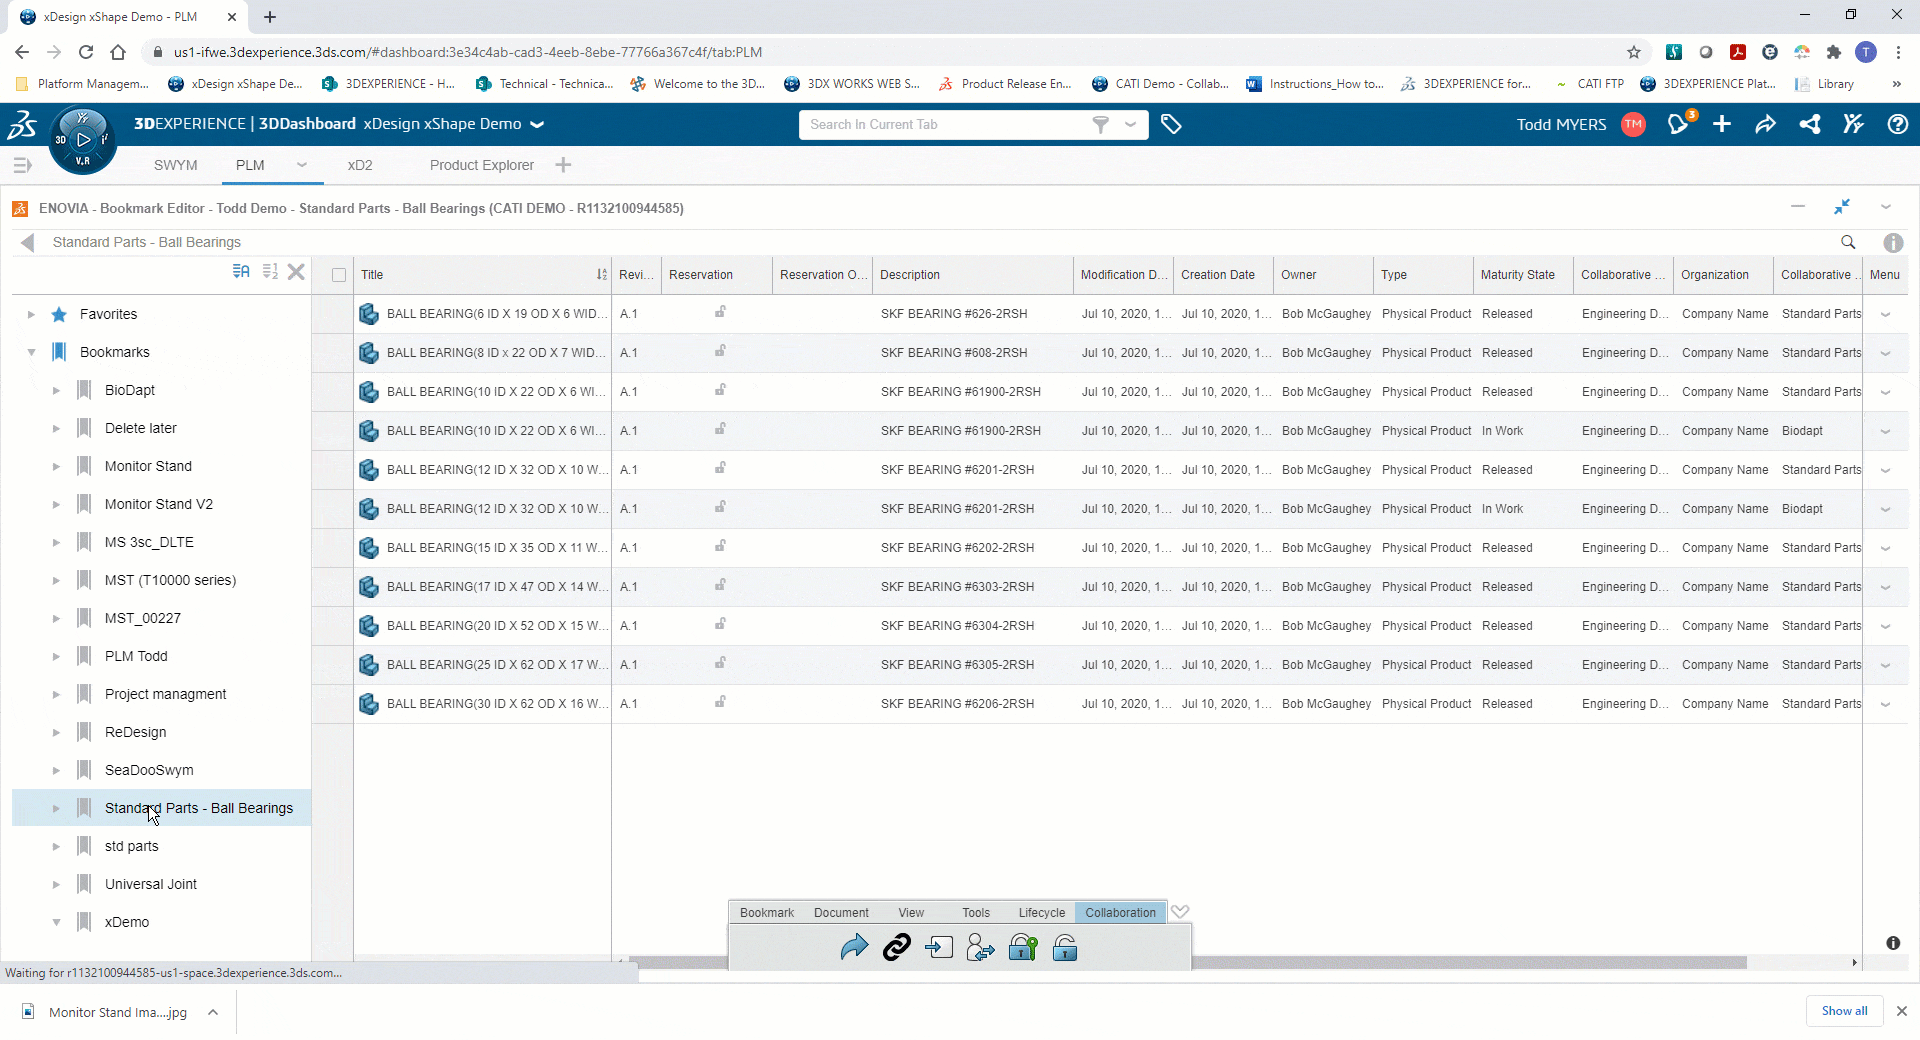1920x1040 pixels.
Task: Click the plus Add icon in the top bar
Action: point(1722,124)
